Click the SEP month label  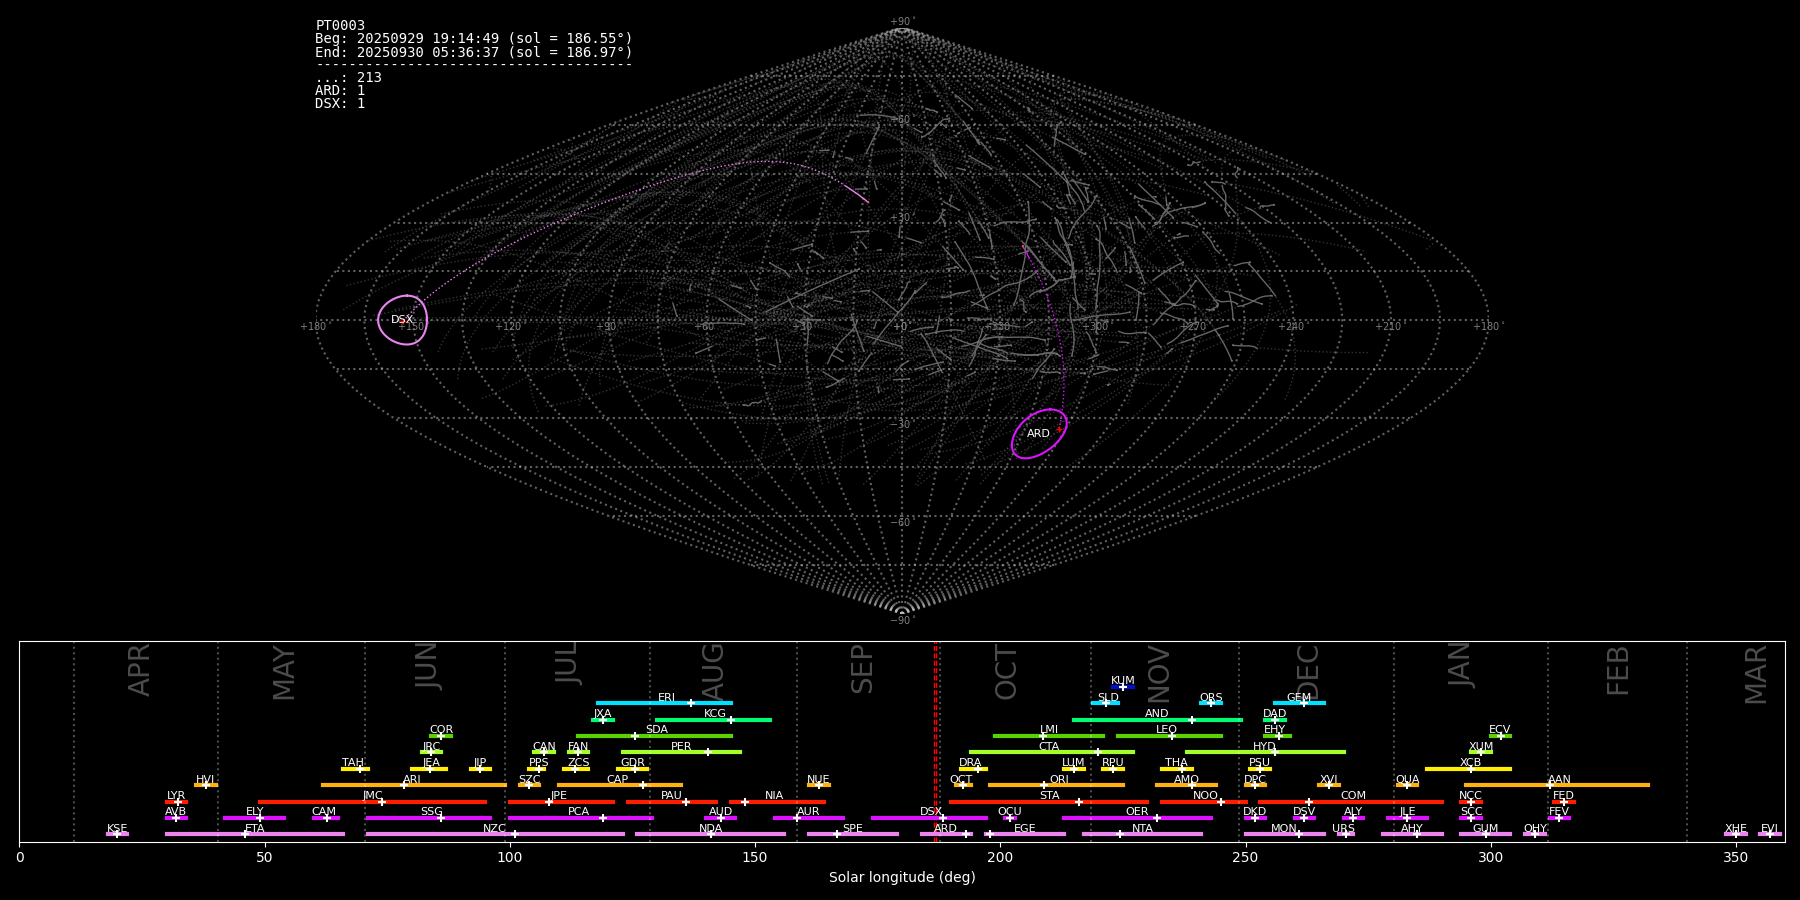pos(862,669)
